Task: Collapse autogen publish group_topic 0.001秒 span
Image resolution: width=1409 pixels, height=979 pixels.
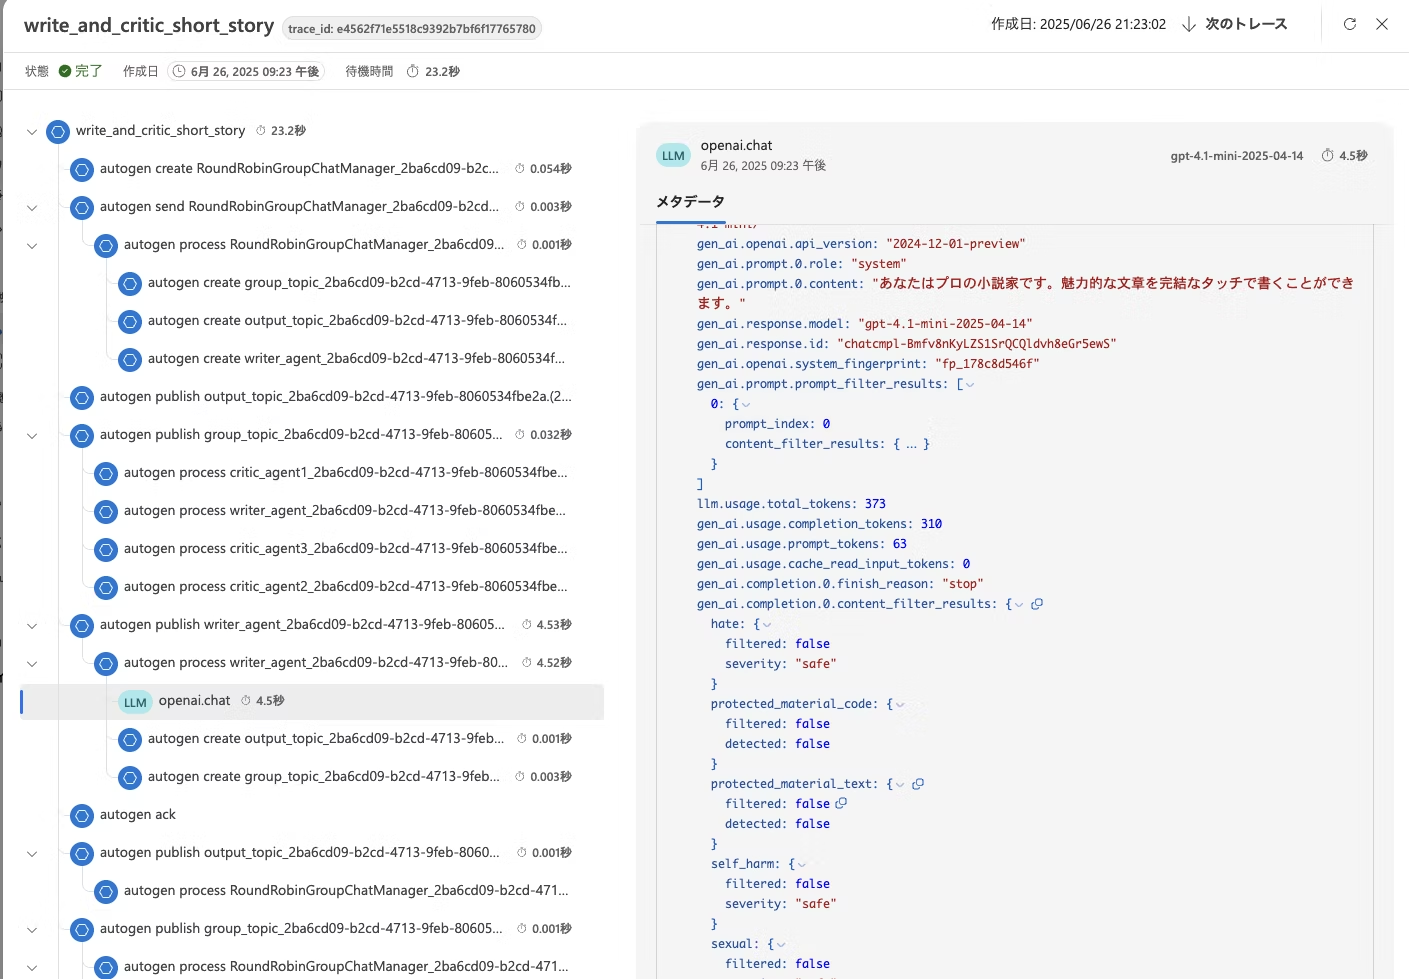Action: point(32,929)
